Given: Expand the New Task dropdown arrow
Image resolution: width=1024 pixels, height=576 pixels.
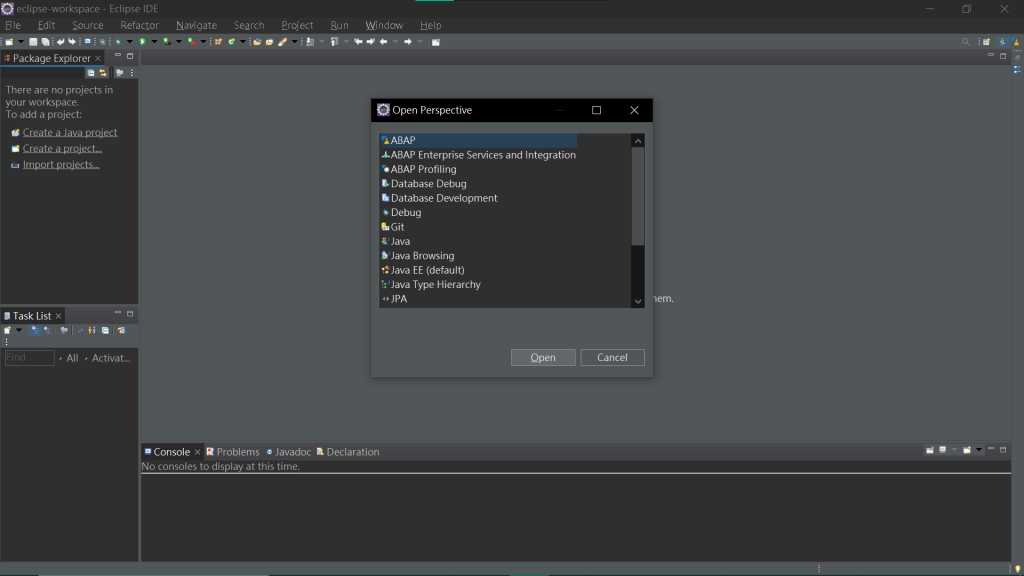Looking at the screenshot, I should [19, 330].
